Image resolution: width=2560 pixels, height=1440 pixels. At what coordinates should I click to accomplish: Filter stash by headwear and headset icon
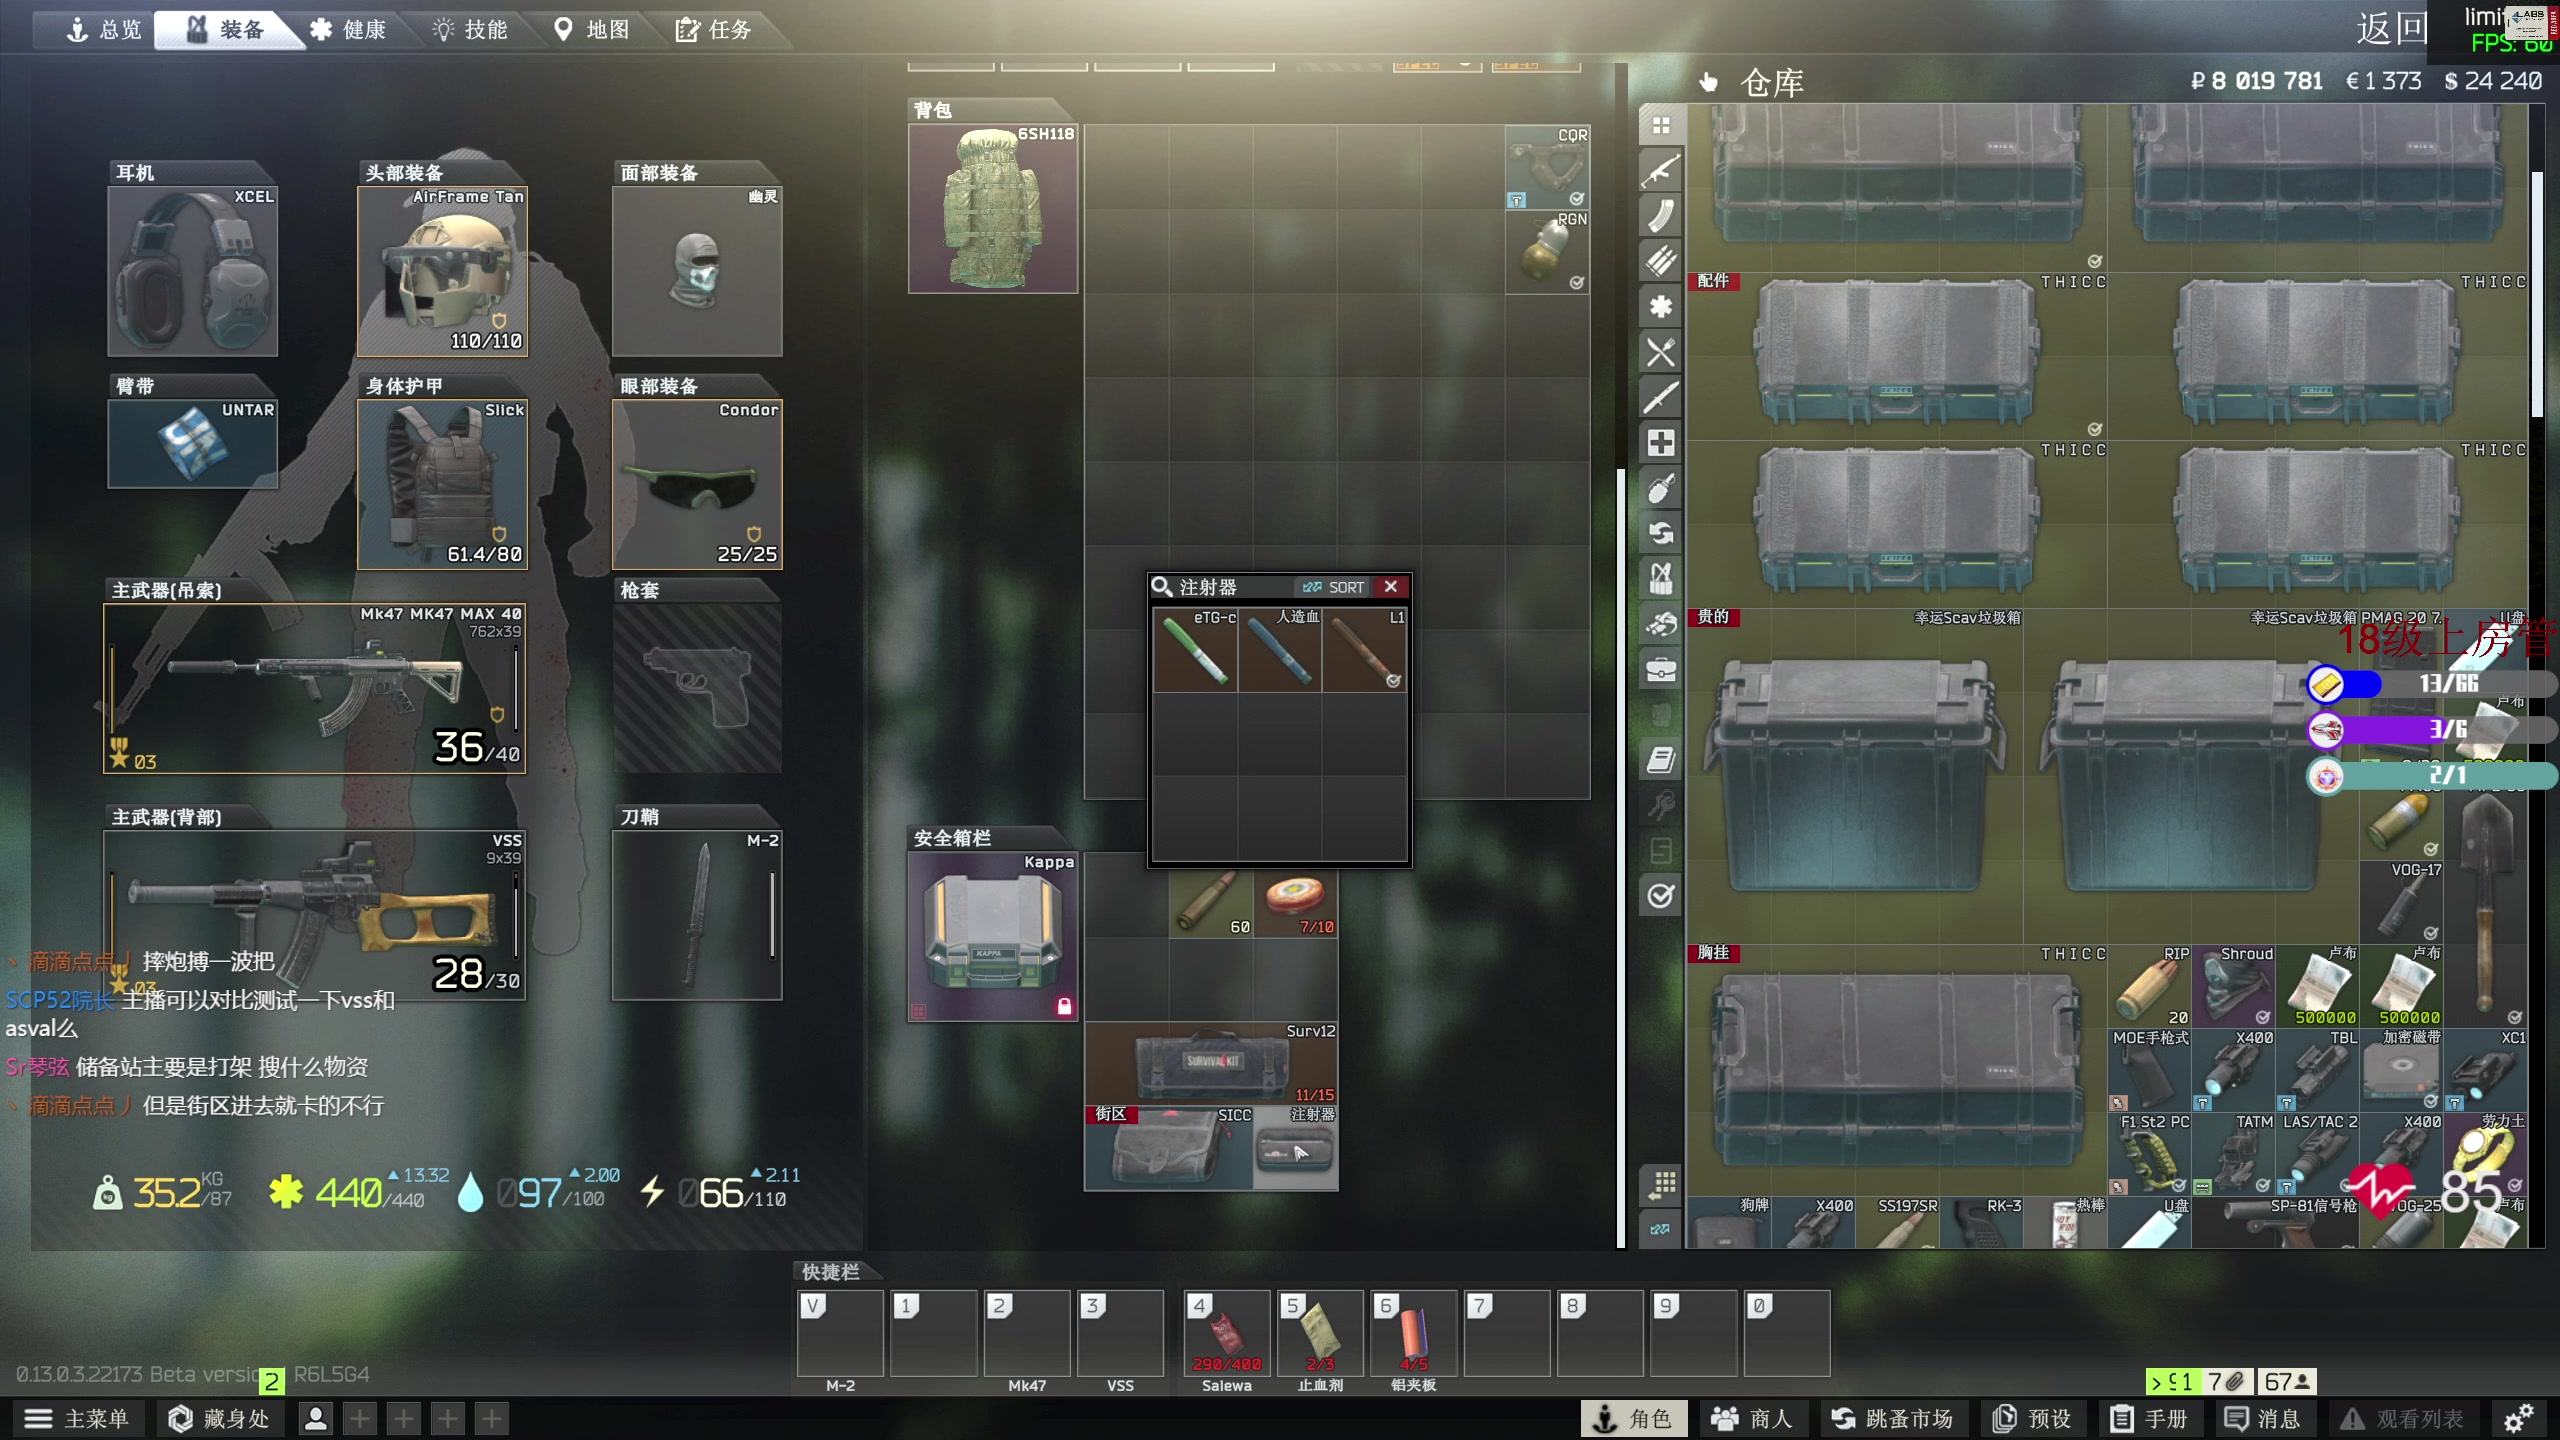tap(1661, 624)
